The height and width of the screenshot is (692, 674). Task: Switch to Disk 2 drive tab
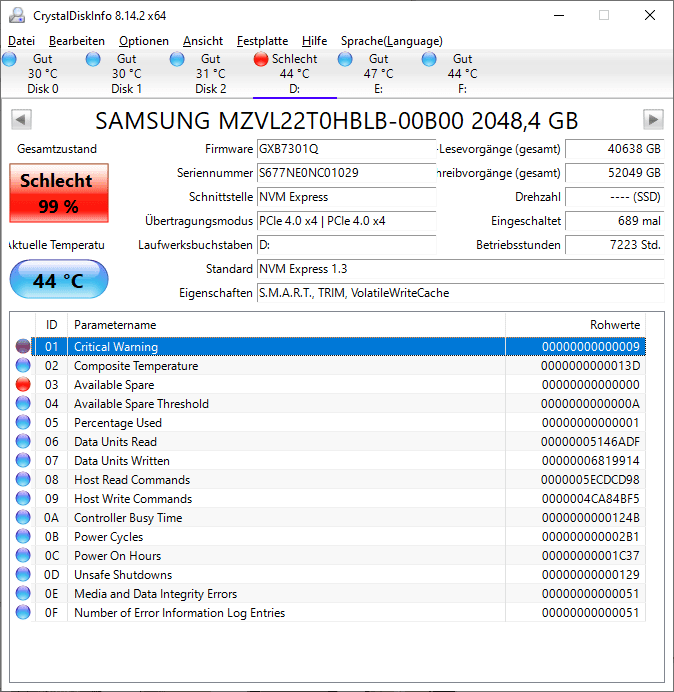[x=211, y=74]
